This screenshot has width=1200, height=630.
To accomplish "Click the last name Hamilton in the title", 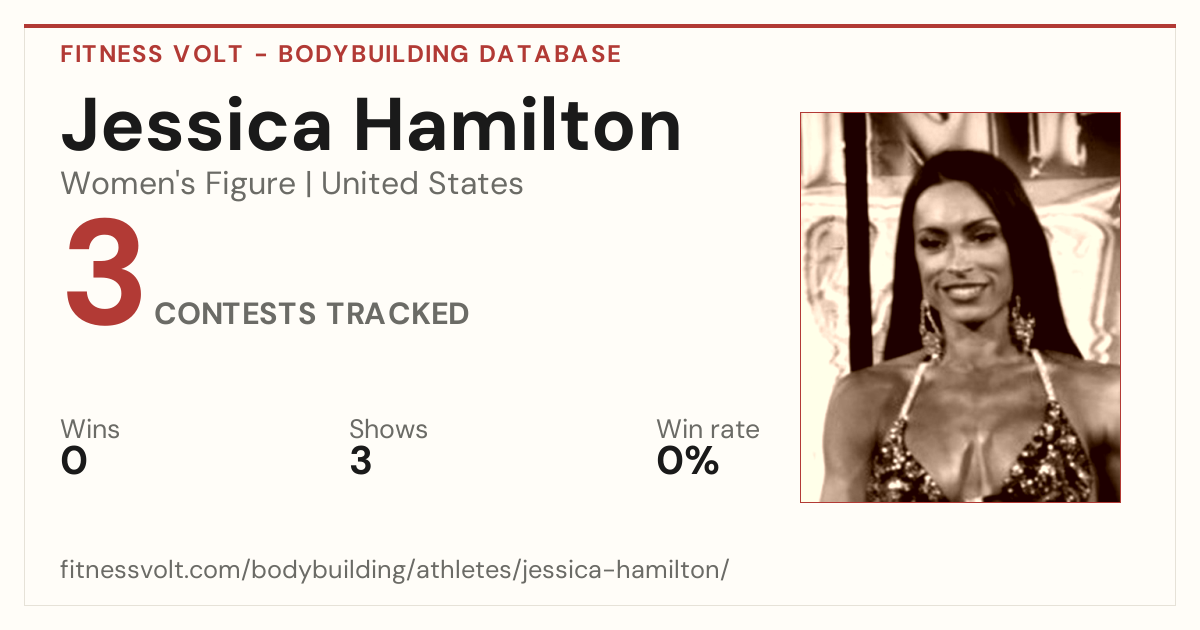I will (519, 125).
